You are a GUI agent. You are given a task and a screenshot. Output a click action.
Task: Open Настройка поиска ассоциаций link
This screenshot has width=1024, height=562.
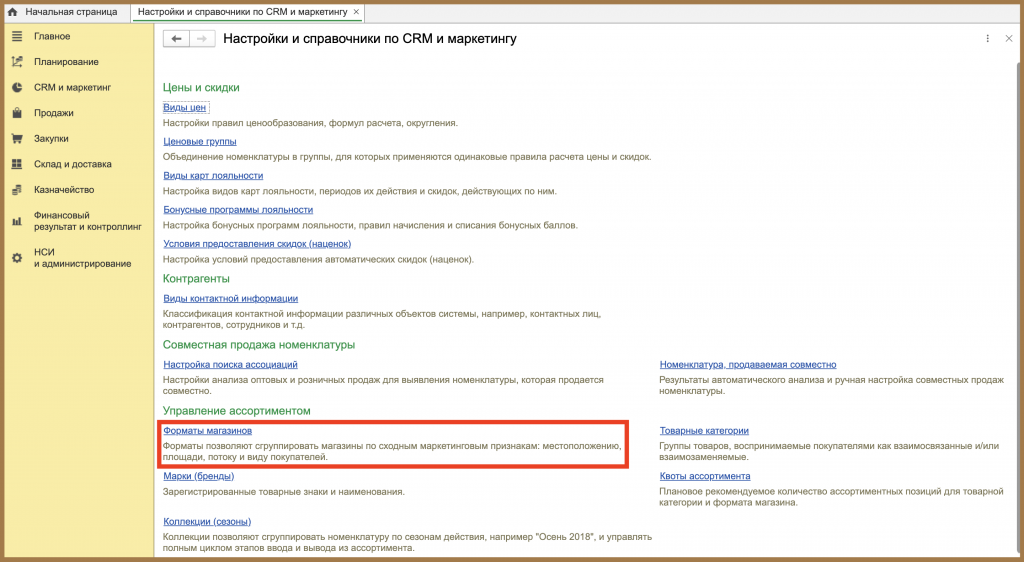click(231, 364)
